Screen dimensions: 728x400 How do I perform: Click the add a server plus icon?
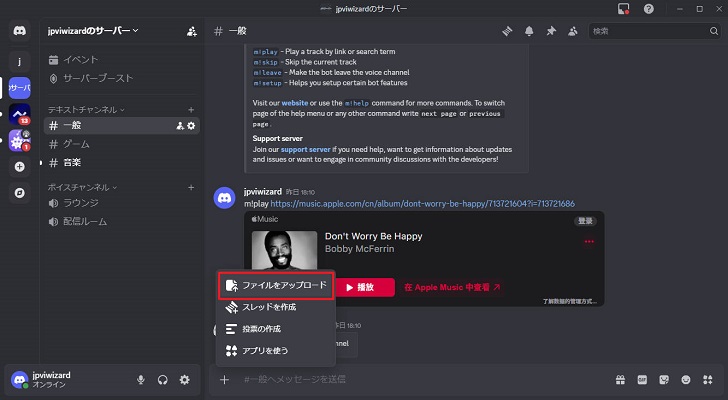tap(20, 167)
